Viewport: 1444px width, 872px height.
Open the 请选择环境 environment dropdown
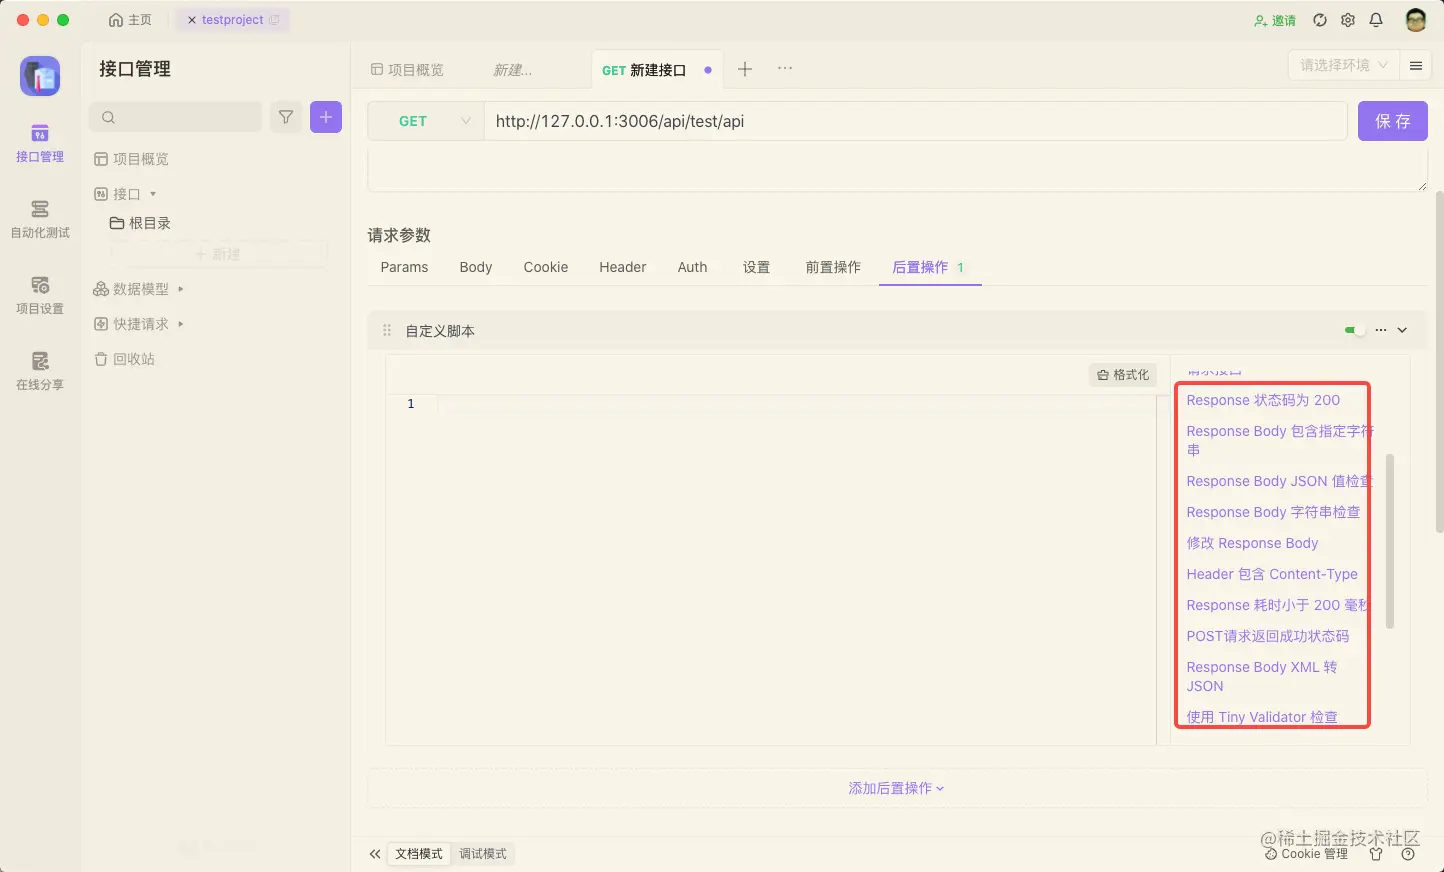[1343, 65]
